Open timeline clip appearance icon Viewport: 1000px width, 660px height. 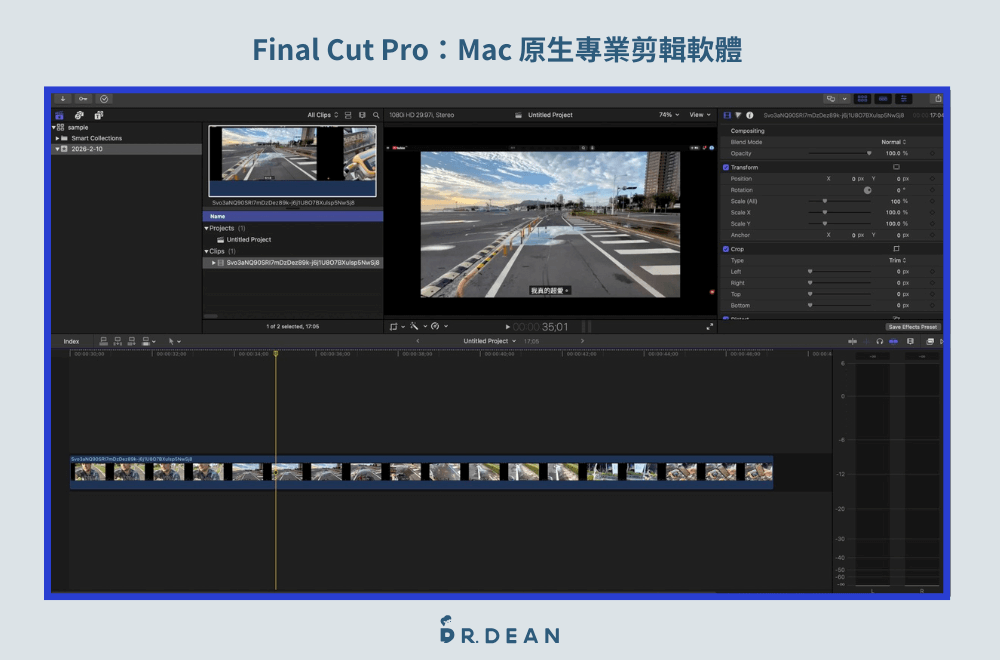coord(910,342)
